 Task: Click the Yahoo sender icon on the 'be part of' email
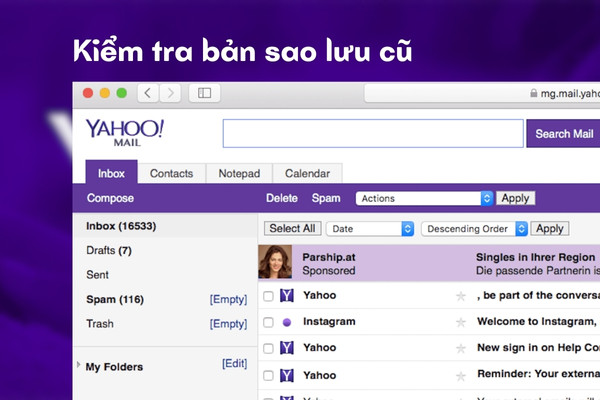[x=287, y=296]
